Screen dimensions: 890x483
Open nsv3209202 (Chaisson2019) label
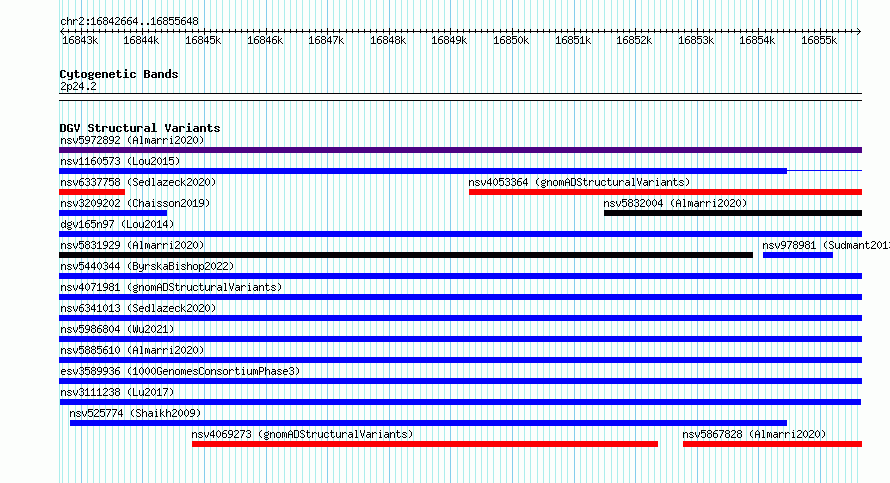135,203
